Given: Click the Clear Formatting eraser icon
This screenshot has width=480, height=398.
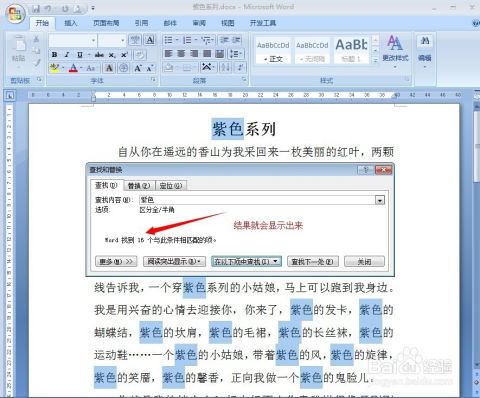Looking at the screenshot, I should point(140,55).
